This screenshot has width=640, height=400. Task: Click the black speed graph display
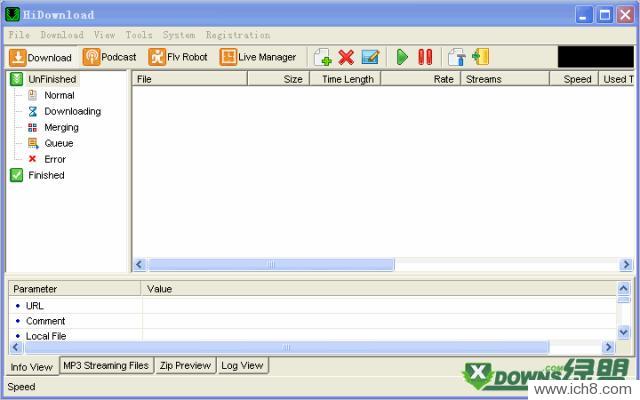coord(596,56)
